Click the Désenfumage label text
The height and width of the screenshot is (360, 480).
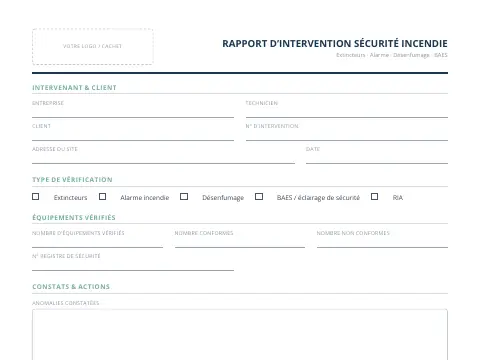(x=223, y=198)
